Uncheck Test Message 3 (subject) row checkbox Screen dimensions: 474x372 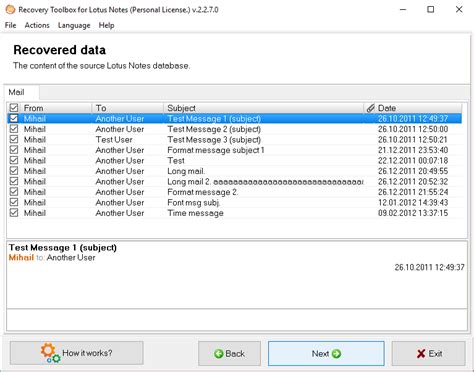(x=14, y=139)
